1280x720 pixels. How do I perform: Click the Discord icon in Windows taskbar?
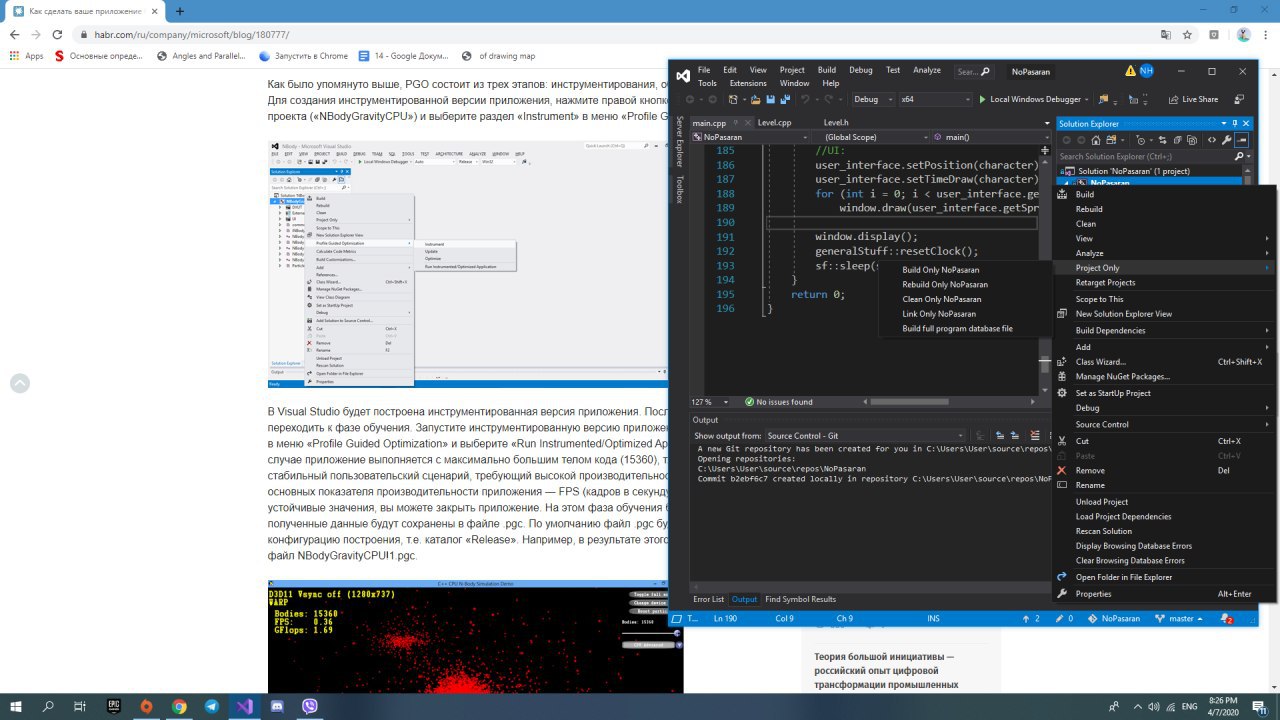(277, 706)
